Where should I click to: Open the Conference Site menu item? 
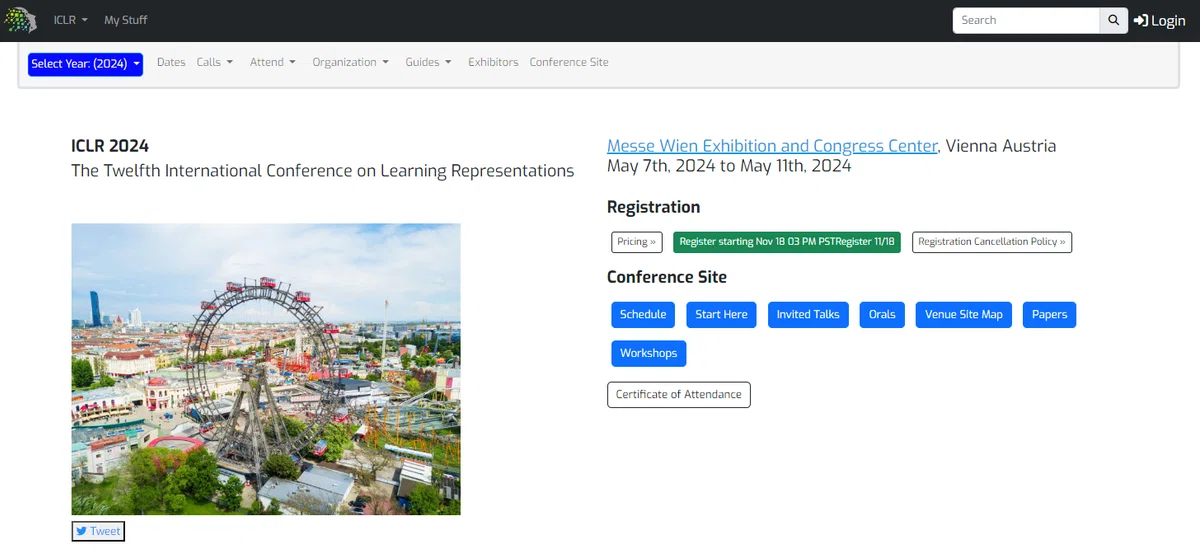pyautogui.click(x=569, y=62)
